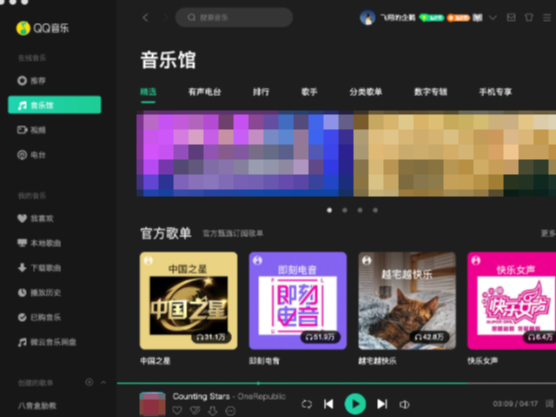
Task: Open the mail inbox icon in header
Action: pyautogui.click(x=511, y=17)
